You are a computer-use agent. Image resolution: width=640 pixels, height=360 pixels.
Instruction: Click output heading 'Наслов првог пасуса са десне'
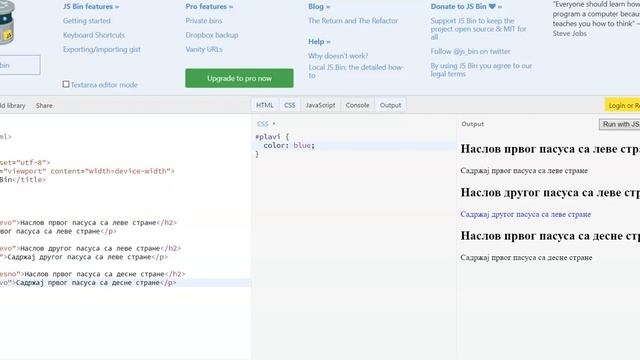(550, 236)
